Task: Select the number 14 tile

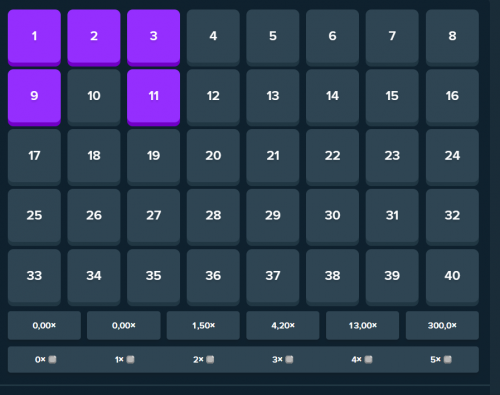Action: (x=332, y=97)
